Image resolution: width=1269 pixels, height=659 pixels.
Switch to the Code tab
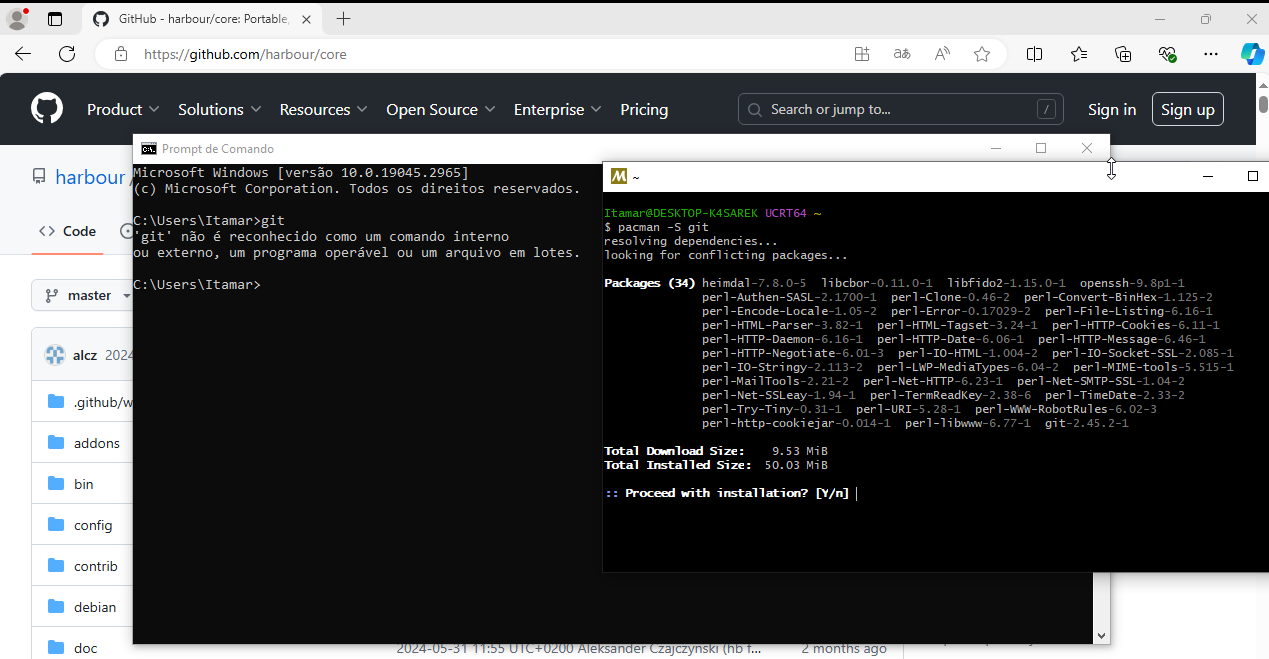pos(68,231)
